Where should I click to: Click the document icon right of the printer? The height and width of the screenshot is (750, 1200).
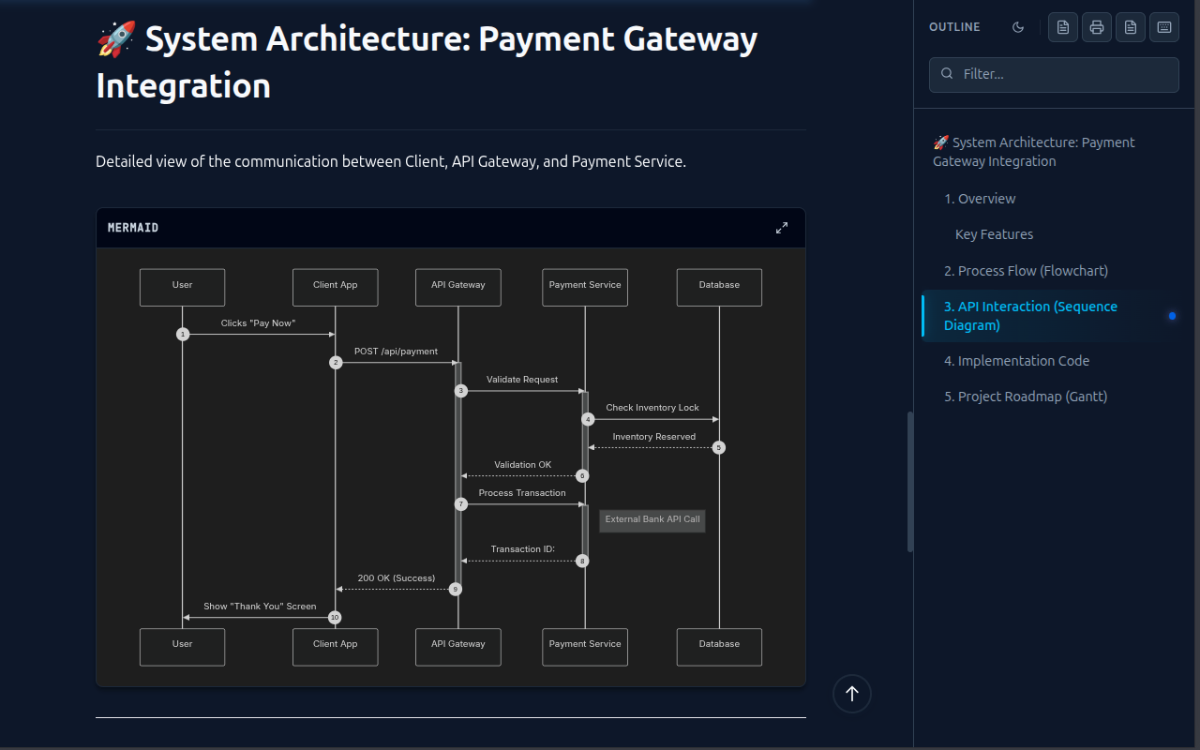pos(1130,27)
